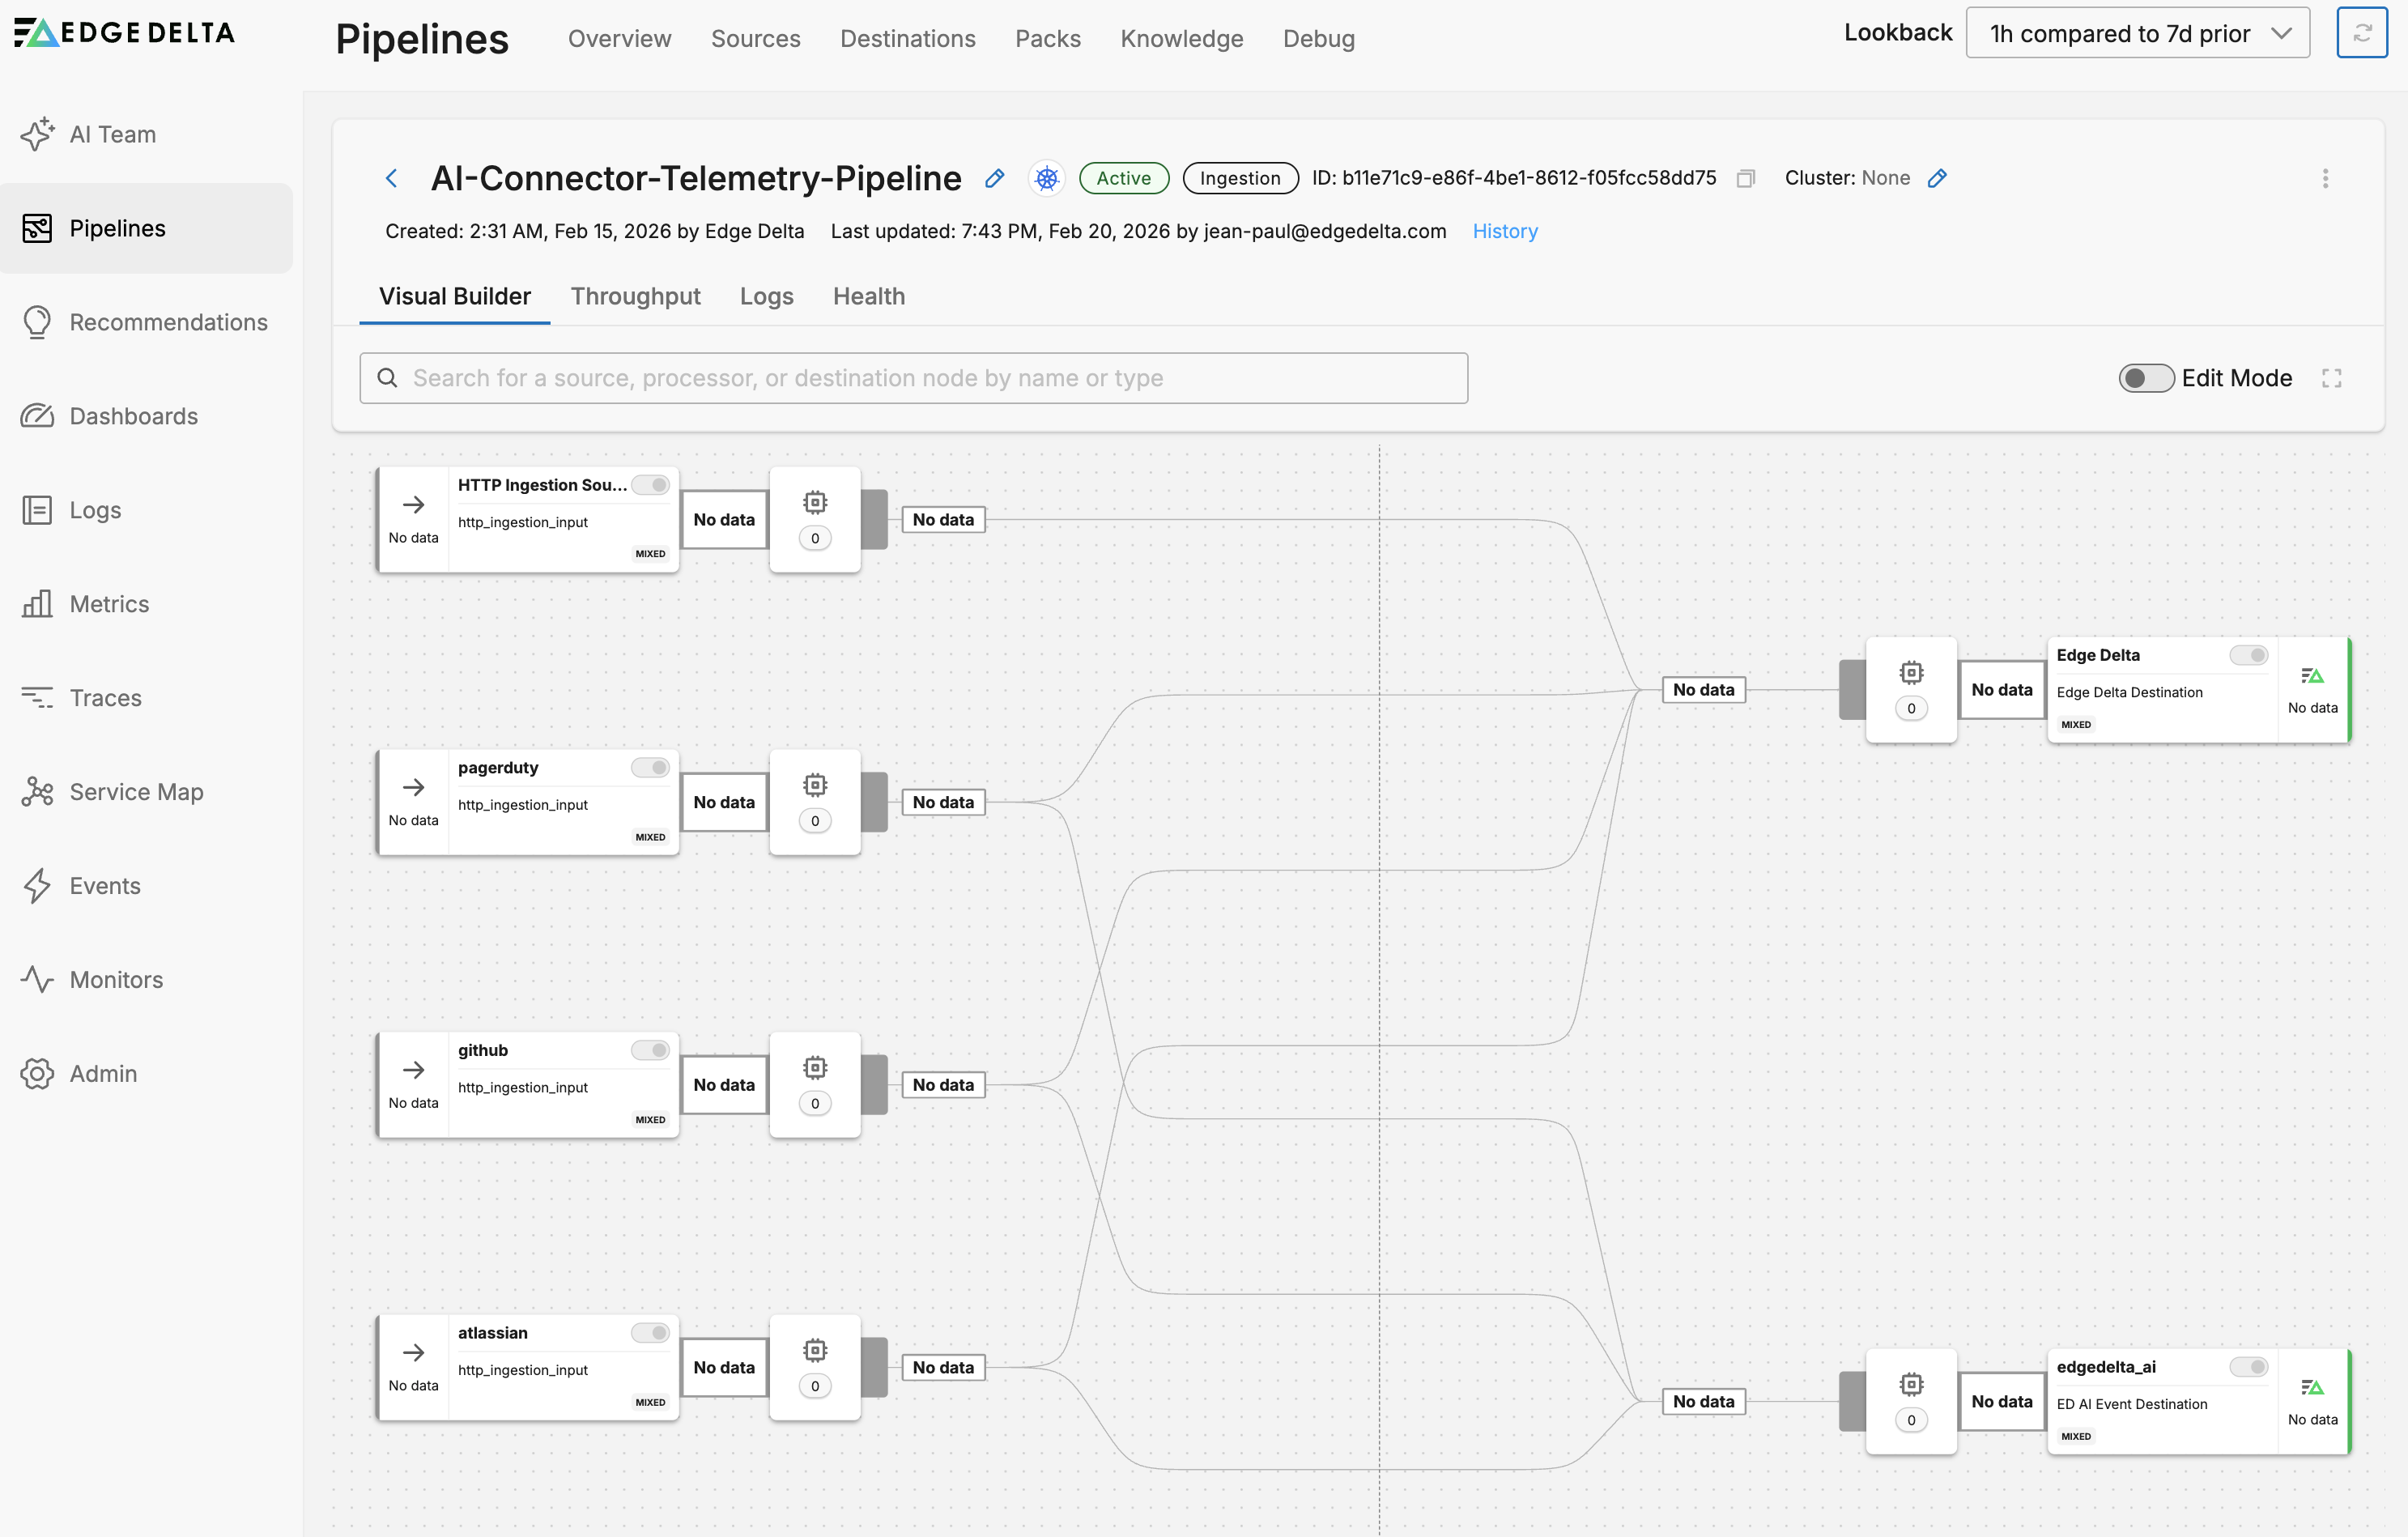Open the Destinations tab in the top navigation

tap(907, 38)
